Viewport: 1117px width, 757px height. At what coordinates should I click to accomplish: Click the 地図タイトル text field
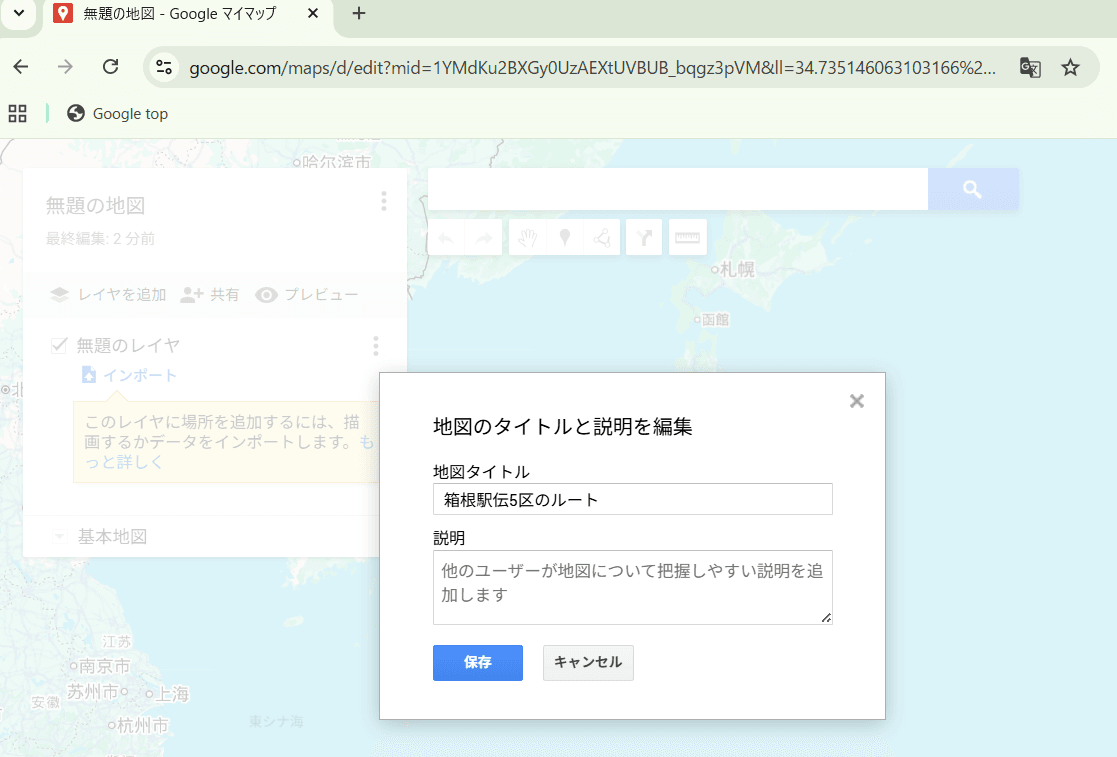coord(632,500)
